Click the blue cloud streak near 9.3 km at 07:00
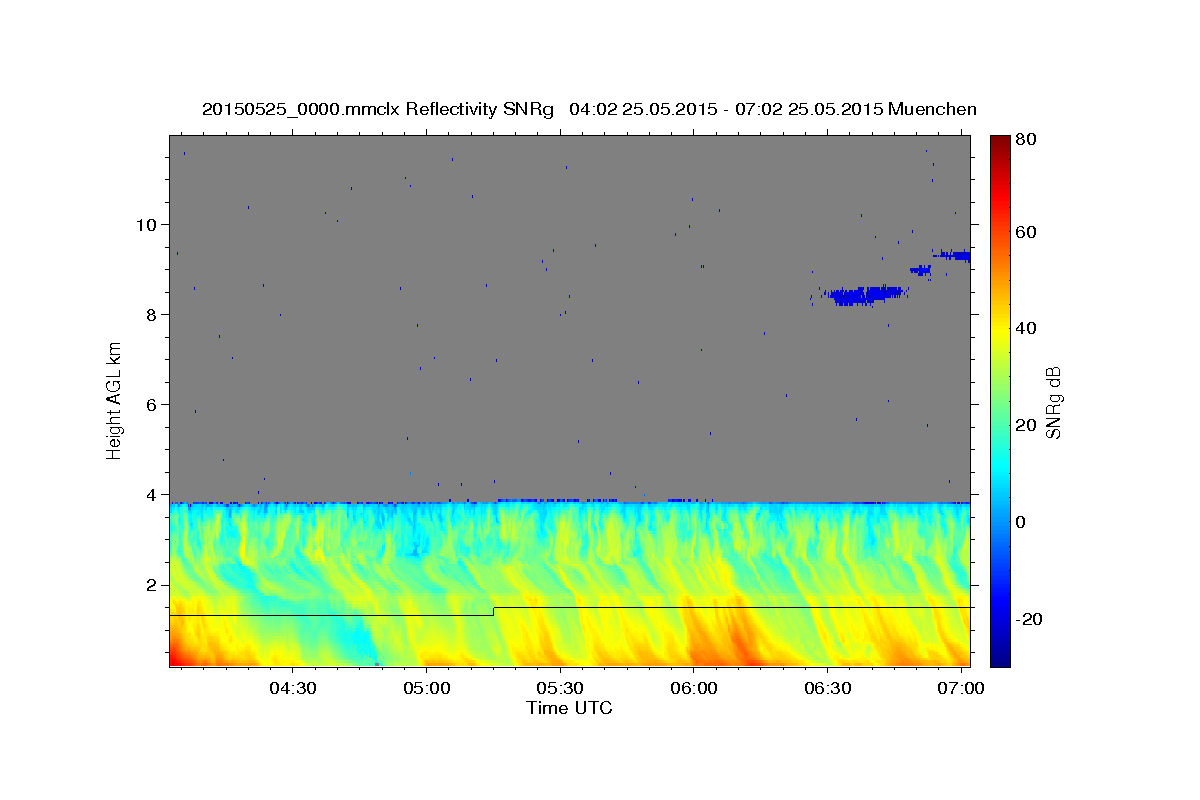 952,256
